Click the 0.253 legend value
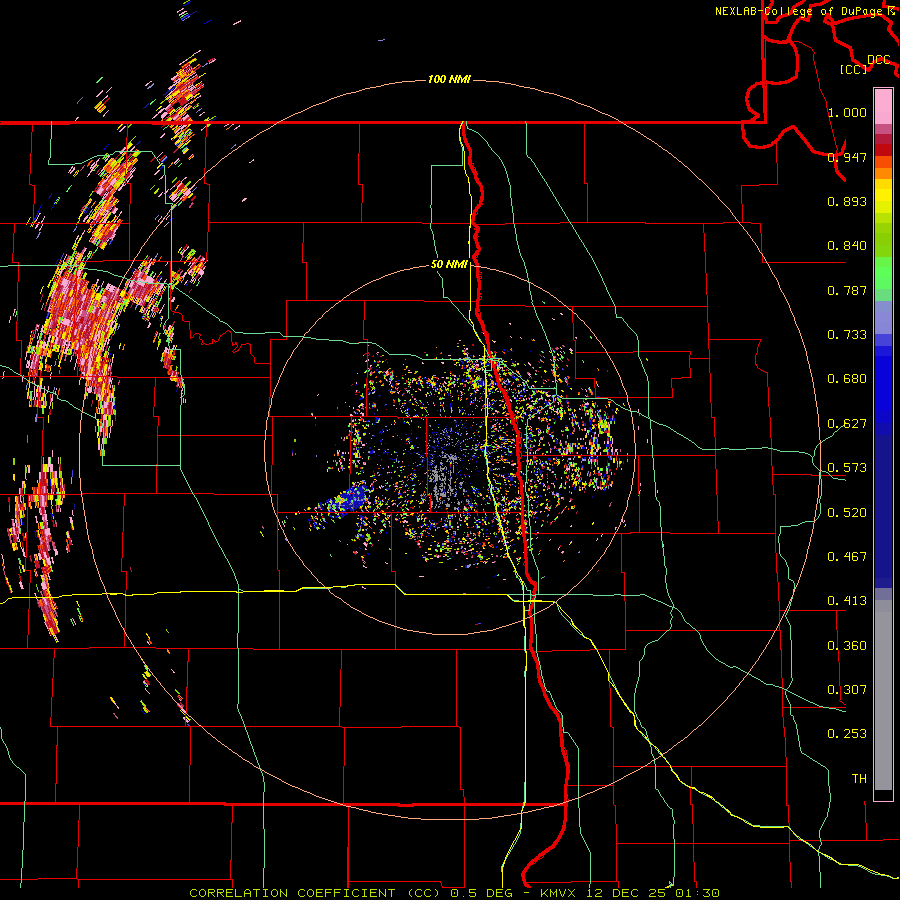The width and height of the screenshot is (900, 900). pos(847,734)
